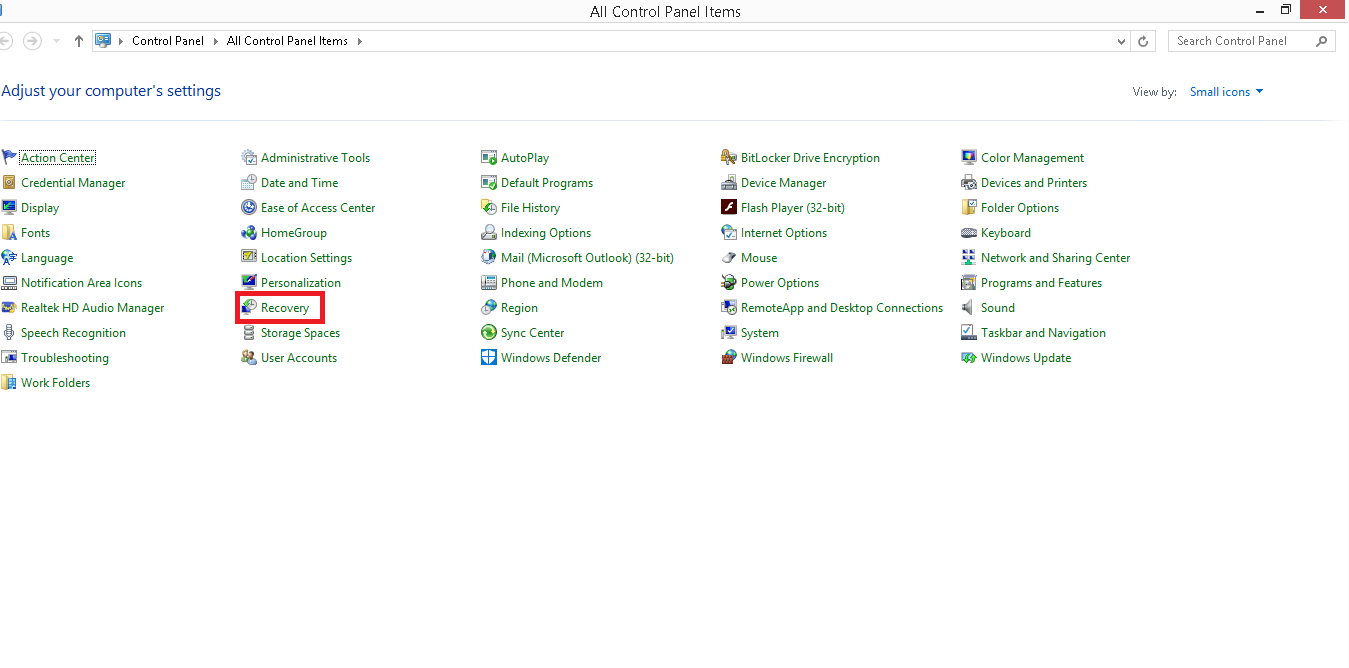Open the Recovery link
The width and height of the screenshot is (1349, 668).
tap(285, 308)
